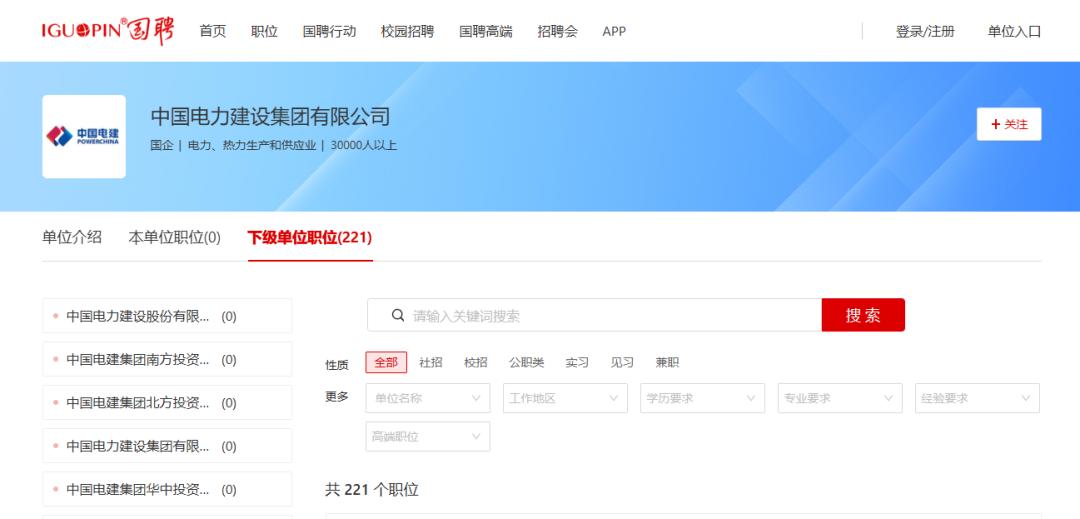Switch to 本单位职位(0) tab
Viewport: 1080px width, 519px height.
click(x=174, y=237)
